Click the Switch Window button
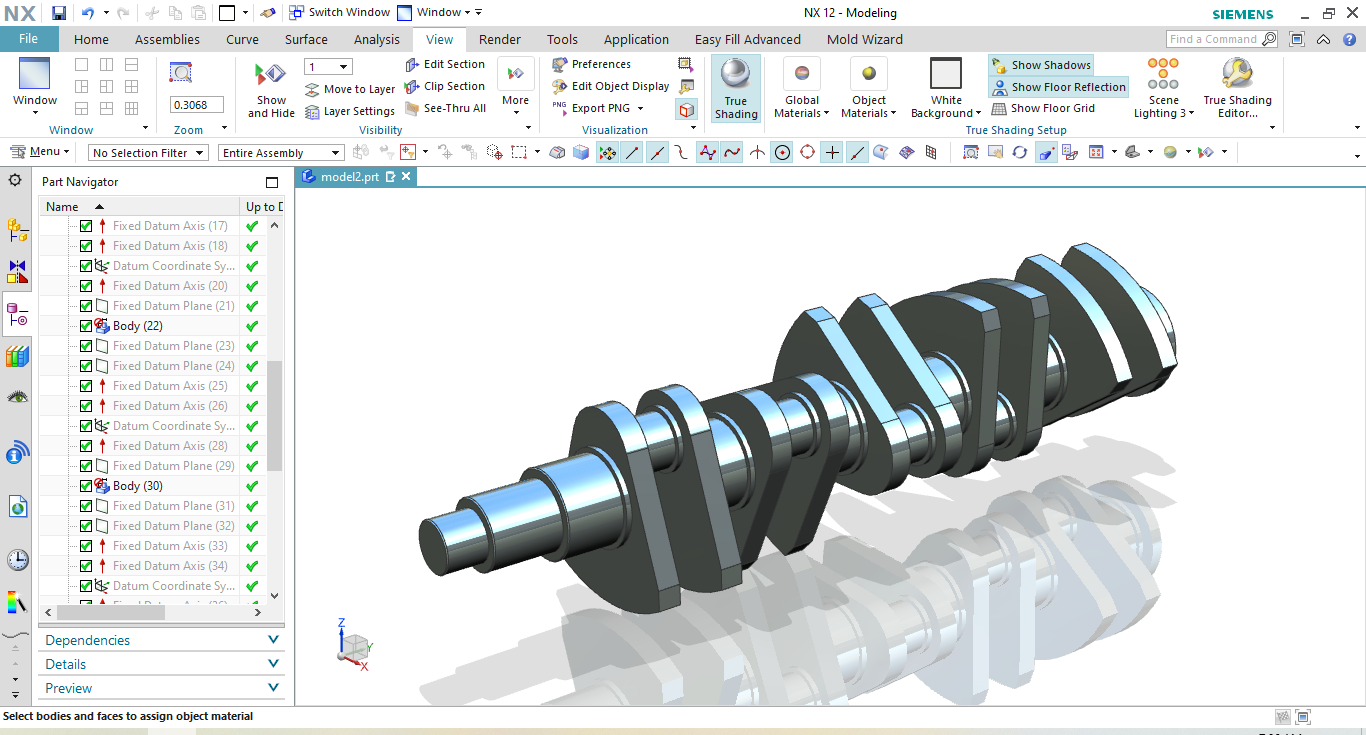 340,12
